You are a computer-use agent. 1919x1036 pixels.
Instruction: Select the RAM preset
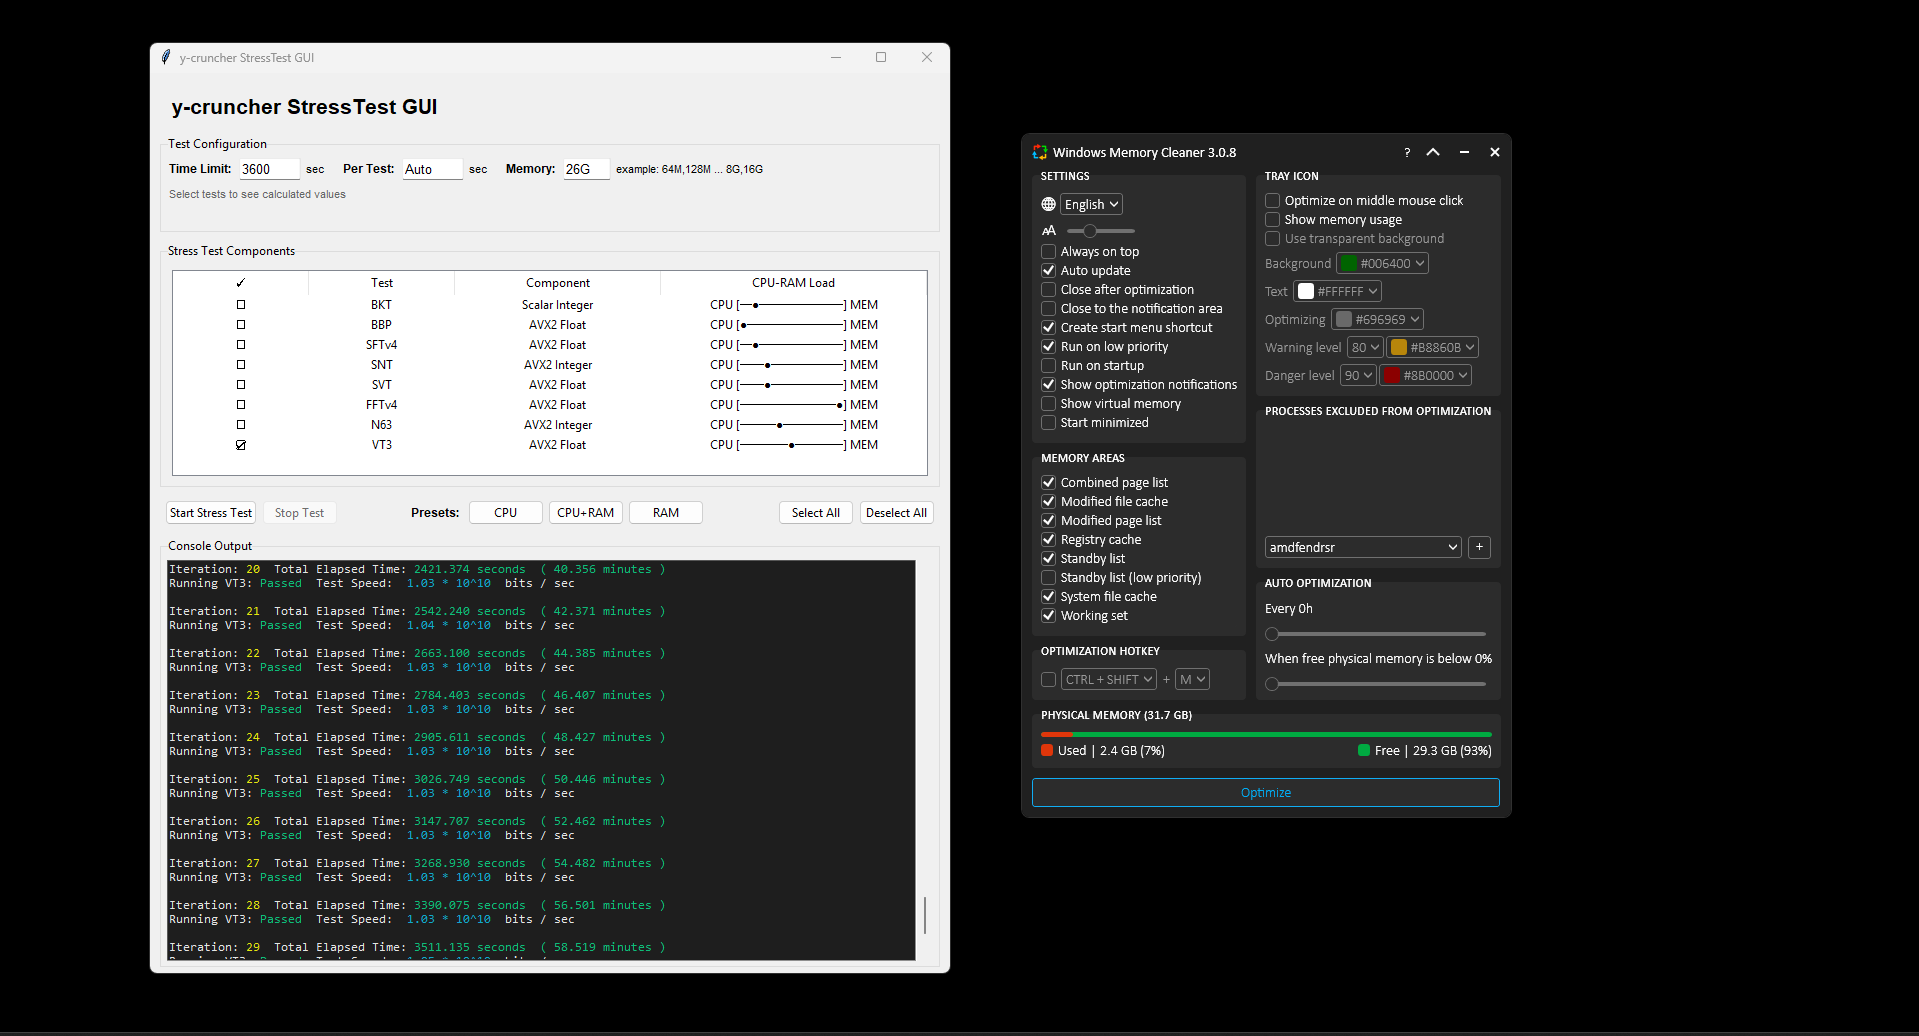pyautogui.click(x=665, y=512)
